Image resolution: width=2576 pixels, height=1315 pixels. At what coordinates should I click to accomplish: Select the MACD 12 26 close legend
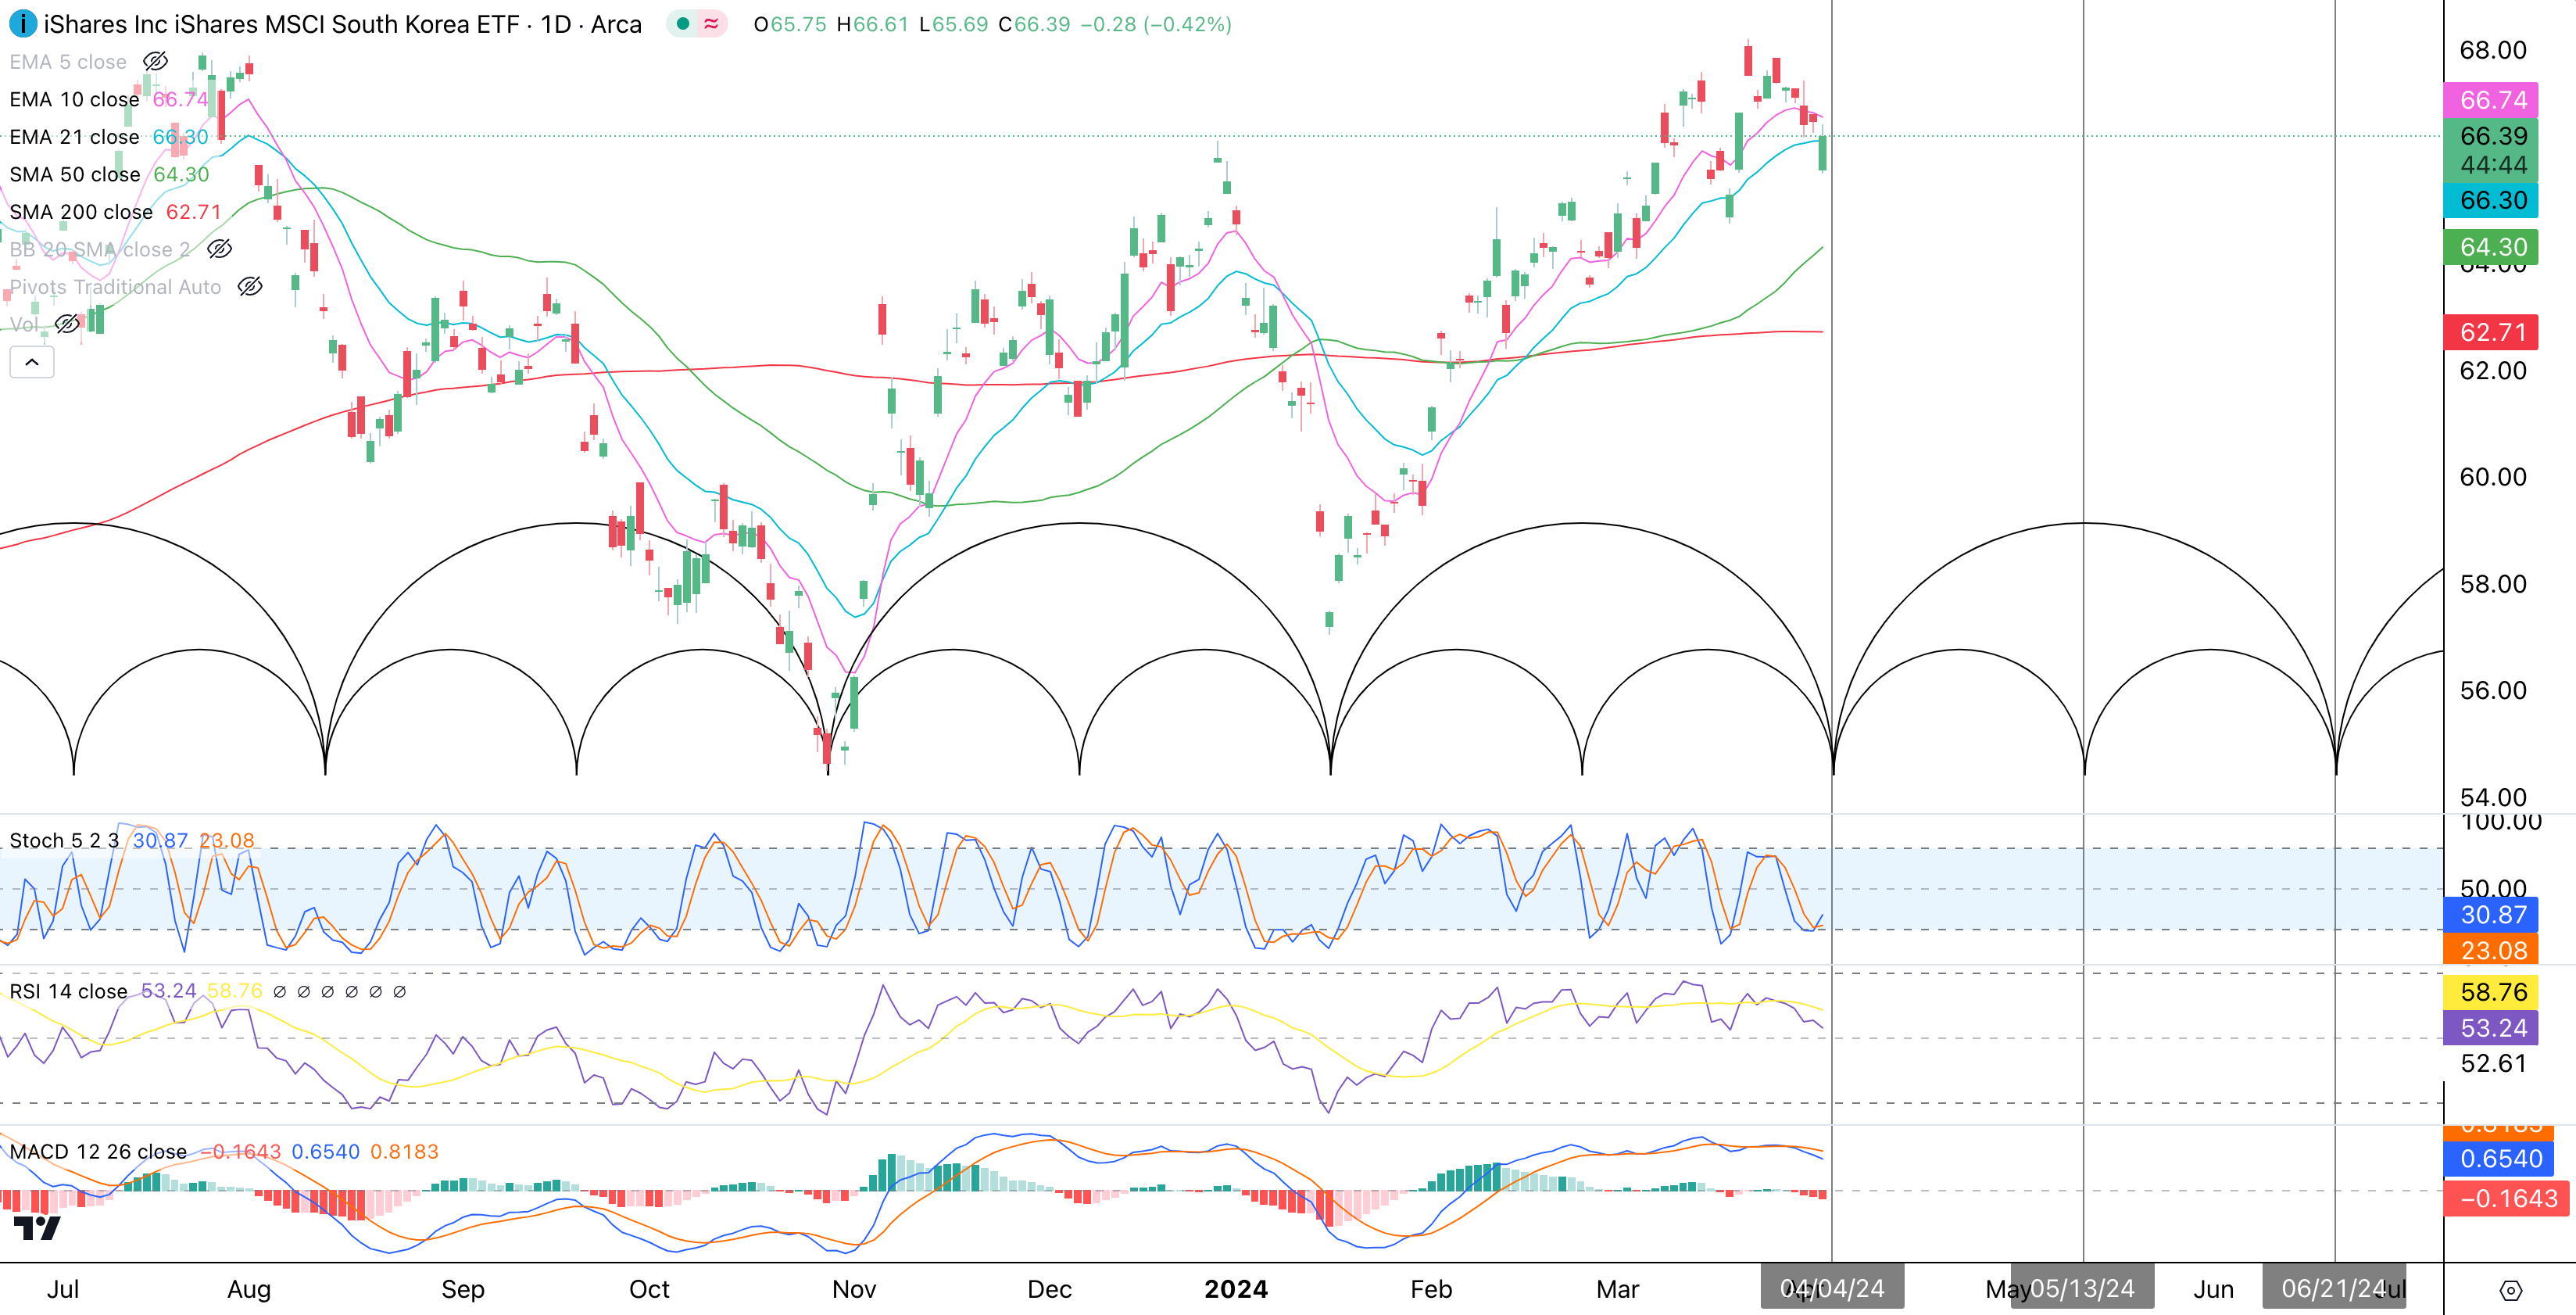[98, 1151]
